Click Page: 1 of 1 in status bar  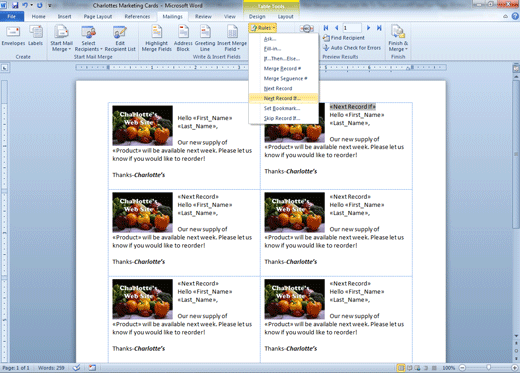tap(16, 368)
